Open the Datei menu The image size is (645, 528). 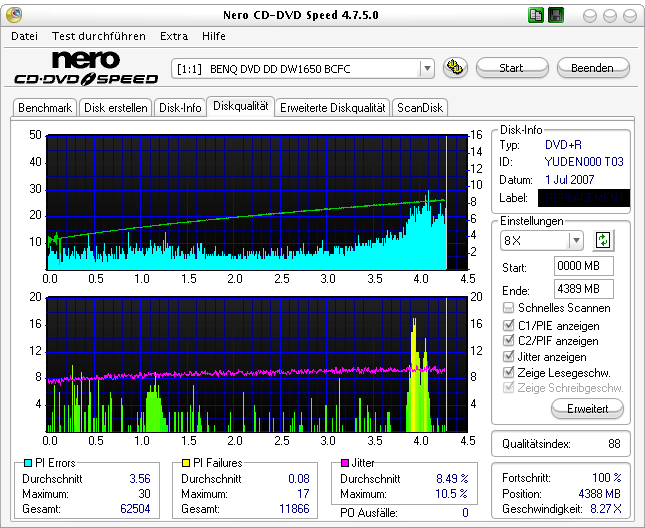(24, 36)
